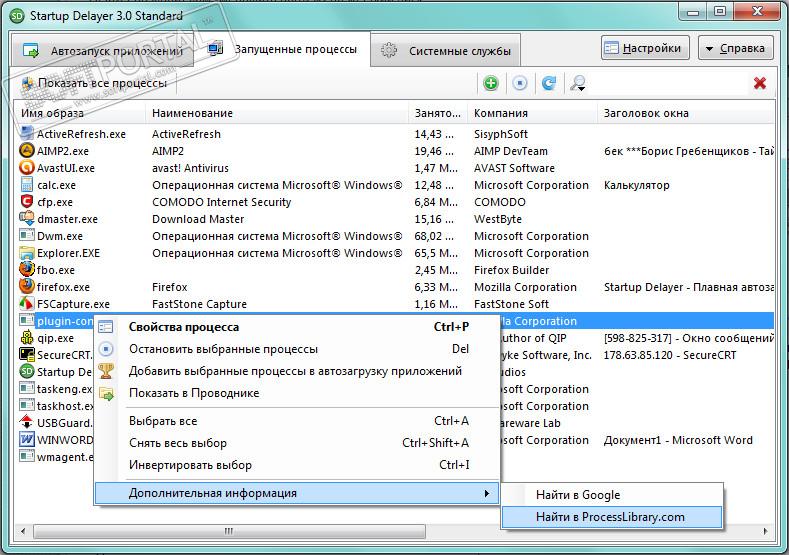Click Найти в ProcessLibrary.com submenu item
The image size is (789, 555).
[612, 517]
